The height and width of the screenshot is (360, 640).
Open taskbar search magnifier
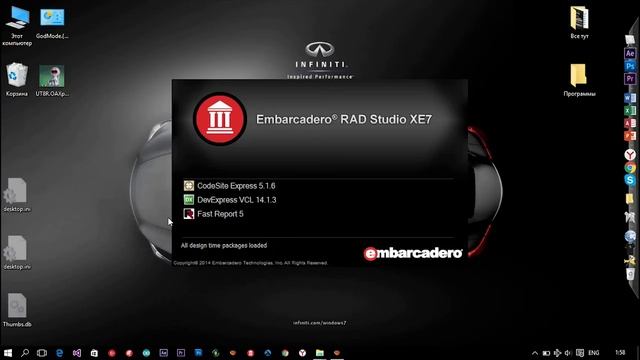click(x=25, y=353)
